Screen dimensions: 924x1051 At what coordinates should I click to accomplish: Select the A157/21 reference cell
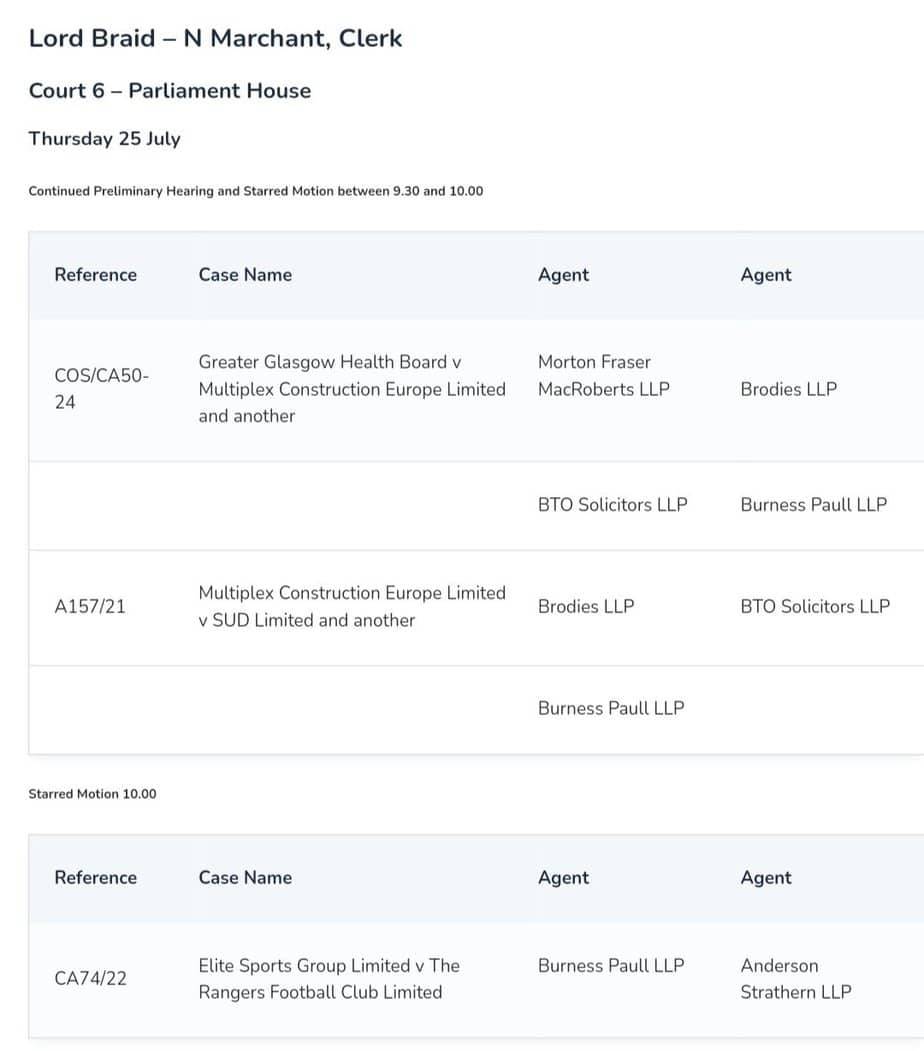90,607
